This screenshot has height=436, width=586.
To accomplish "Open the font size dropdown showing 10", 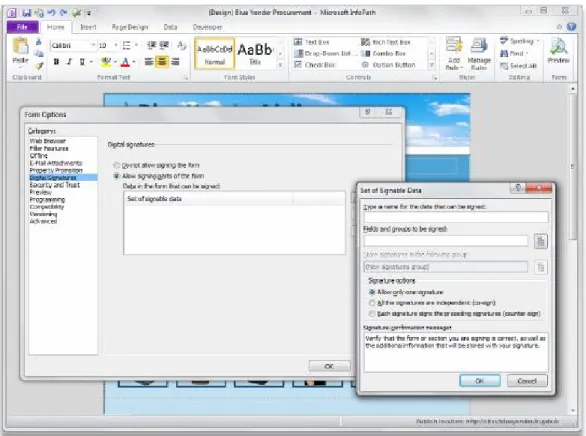I will click(x=116, y=46).
